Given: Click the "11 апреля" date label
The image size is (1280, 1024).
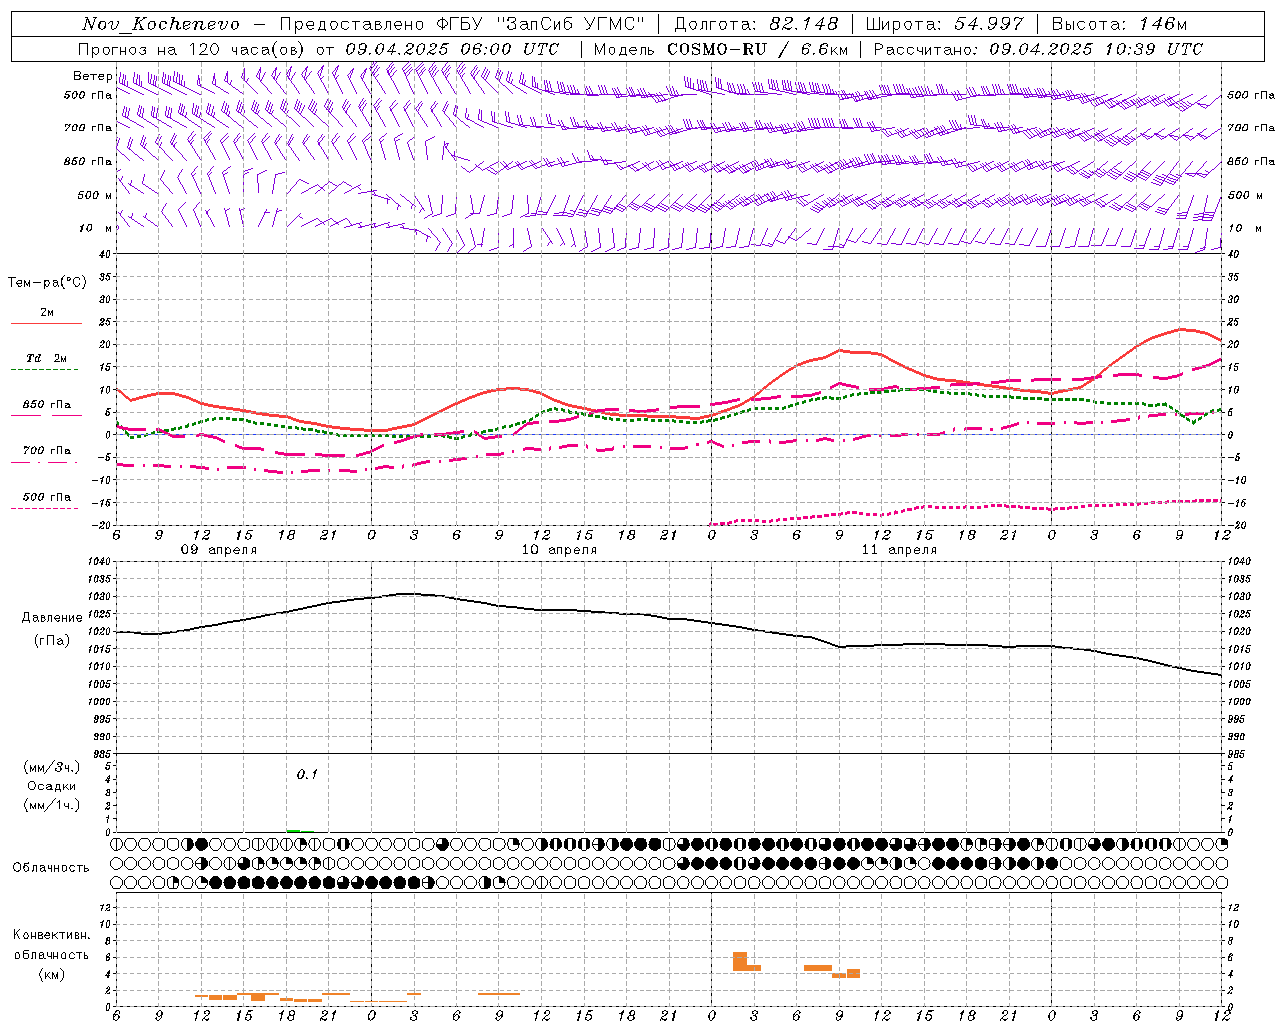Looking at the screenshot, I should [x=899, y=550].
